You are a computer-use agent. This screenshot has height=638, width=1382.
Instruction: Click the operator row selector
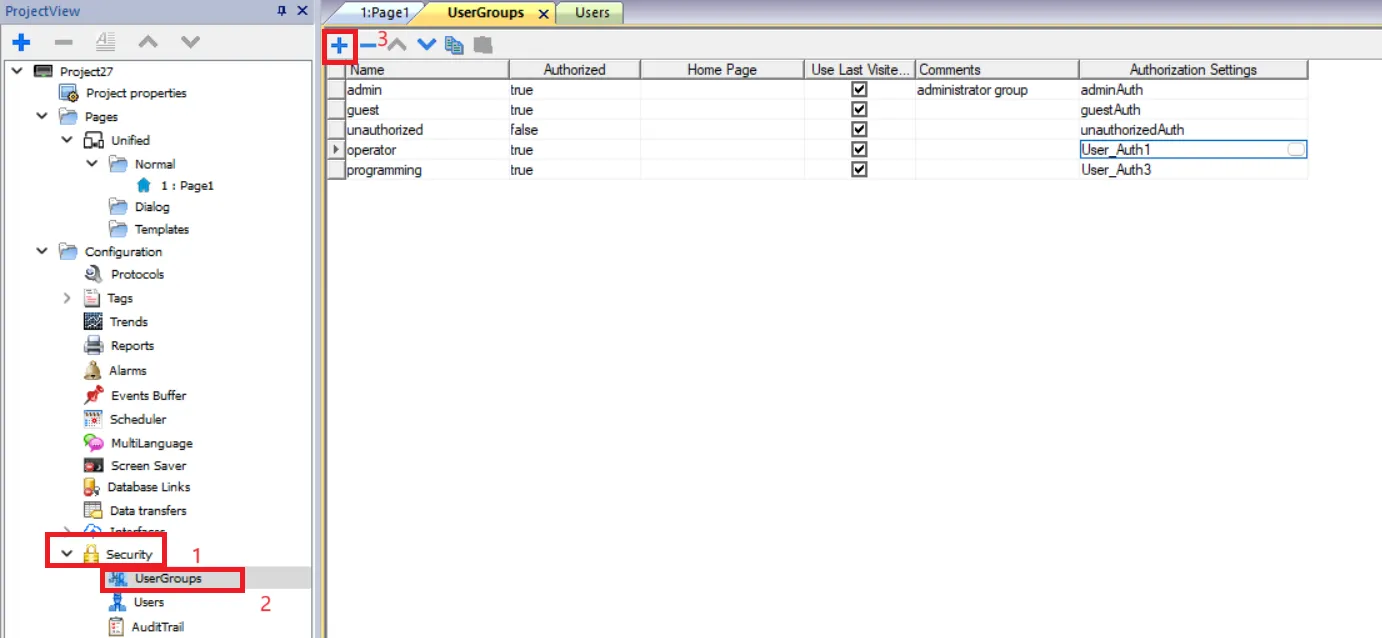click(336, 150)
